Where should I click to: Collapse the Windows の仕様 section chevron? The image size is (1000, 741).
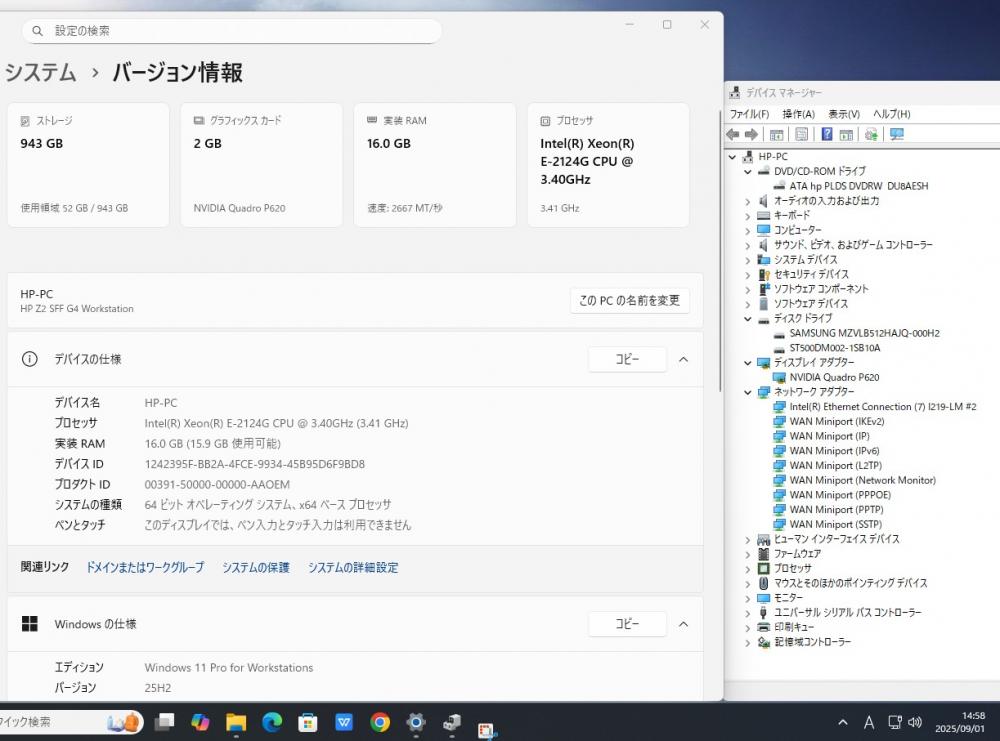[x=683, y=624]
